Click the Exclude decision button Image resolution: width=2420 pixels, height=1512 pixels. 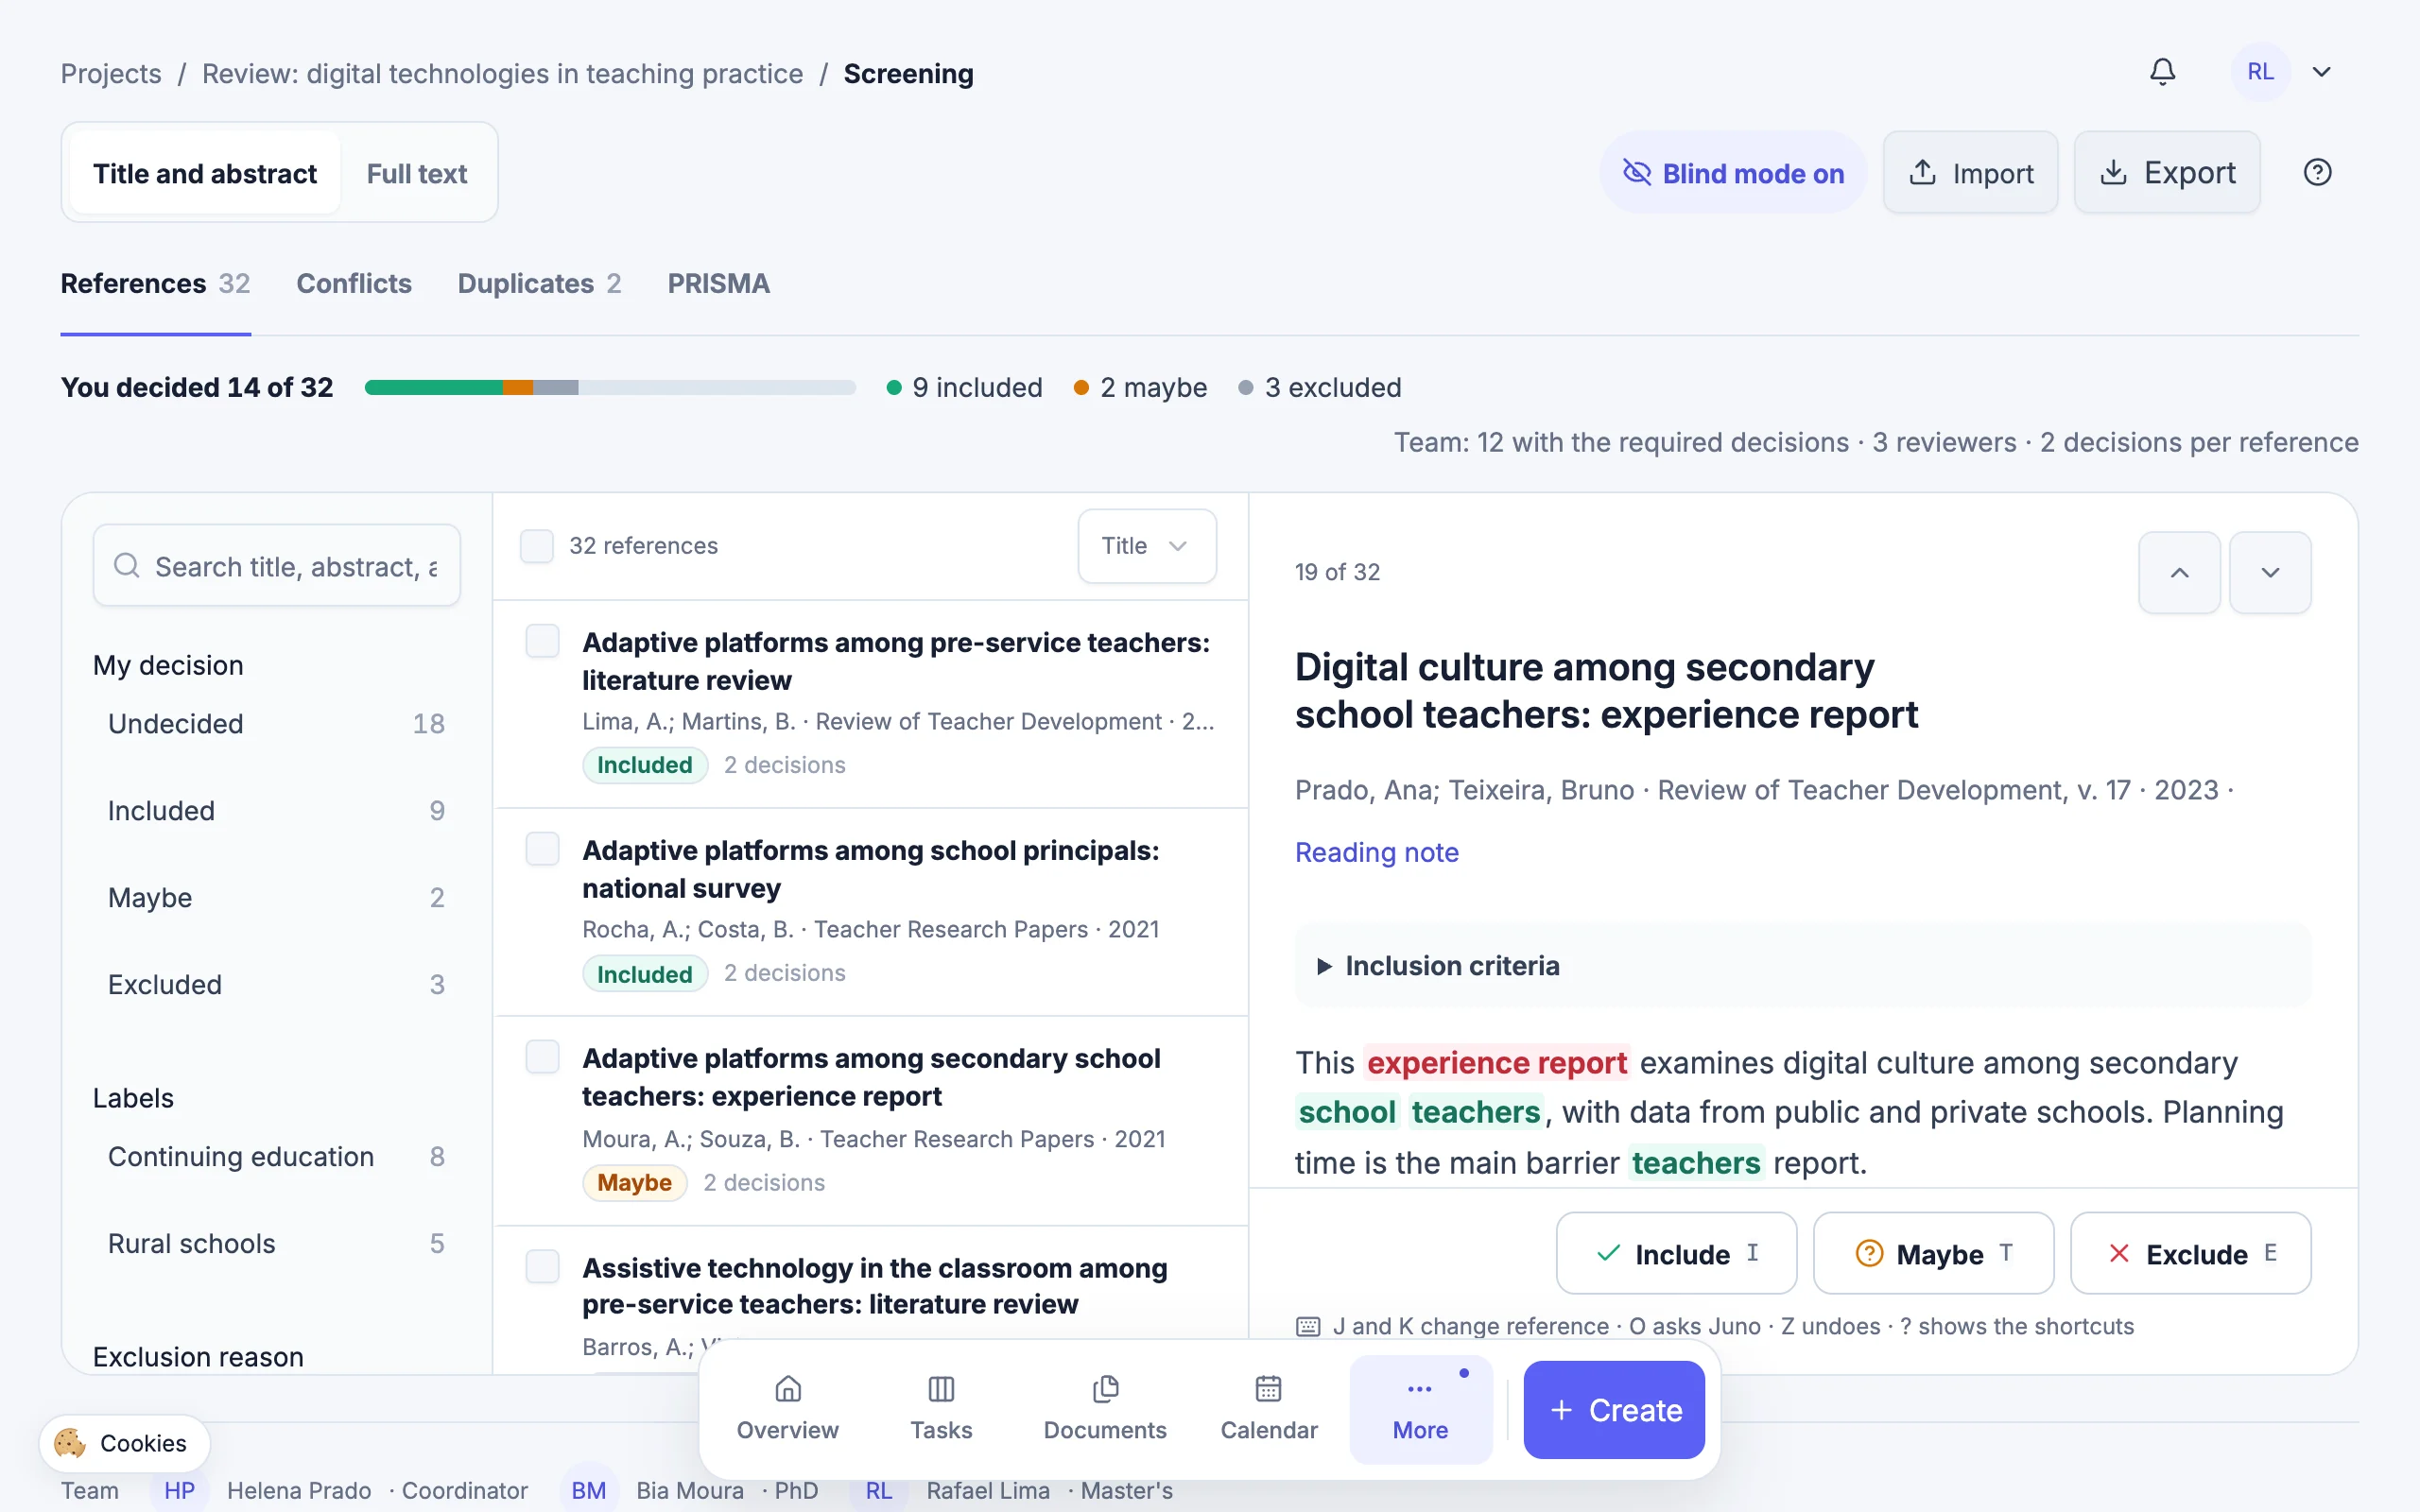click(2190, 1253)
